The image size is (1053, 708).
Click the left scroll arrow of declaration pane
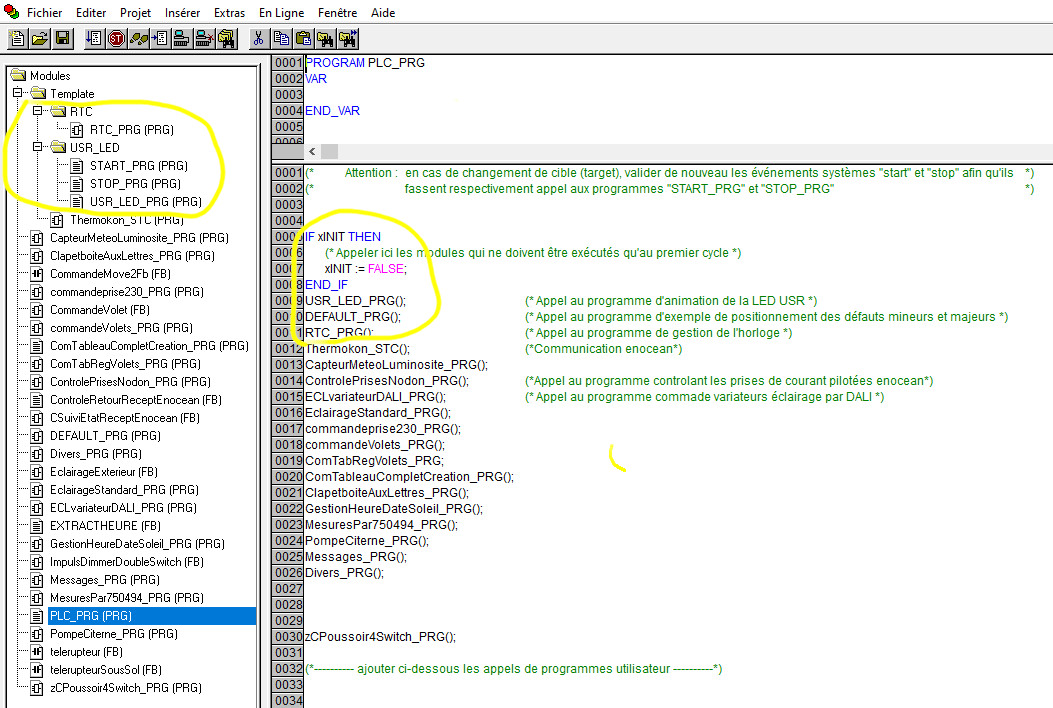[x=311, y=151]
